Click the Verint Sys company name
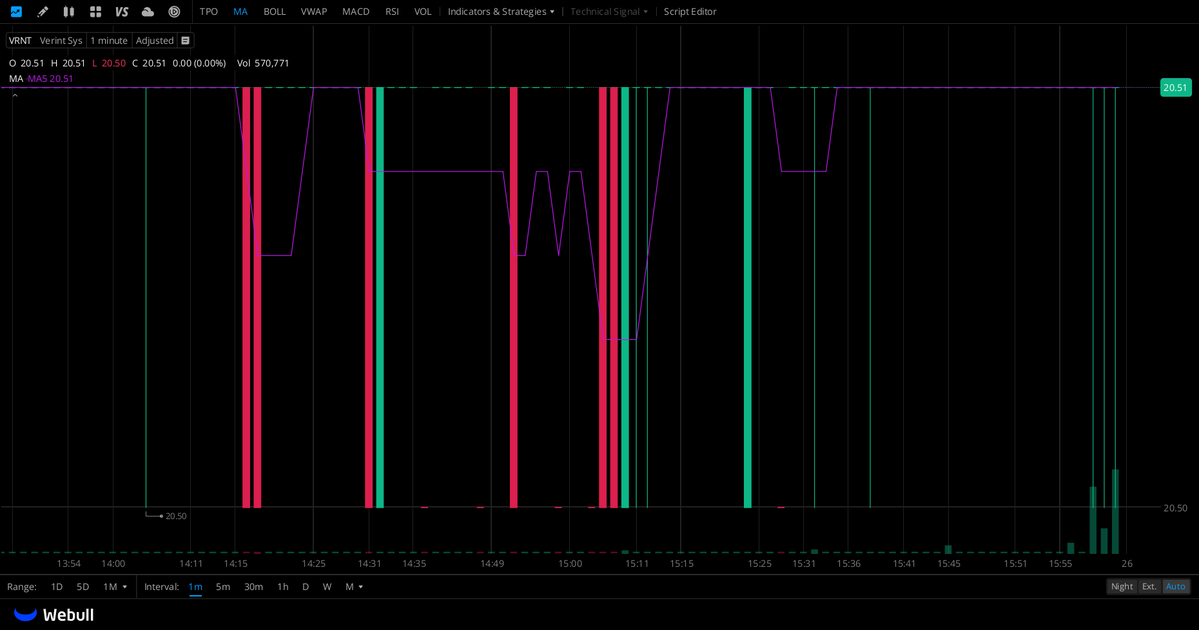1199x630 pixels. [60, 41]
